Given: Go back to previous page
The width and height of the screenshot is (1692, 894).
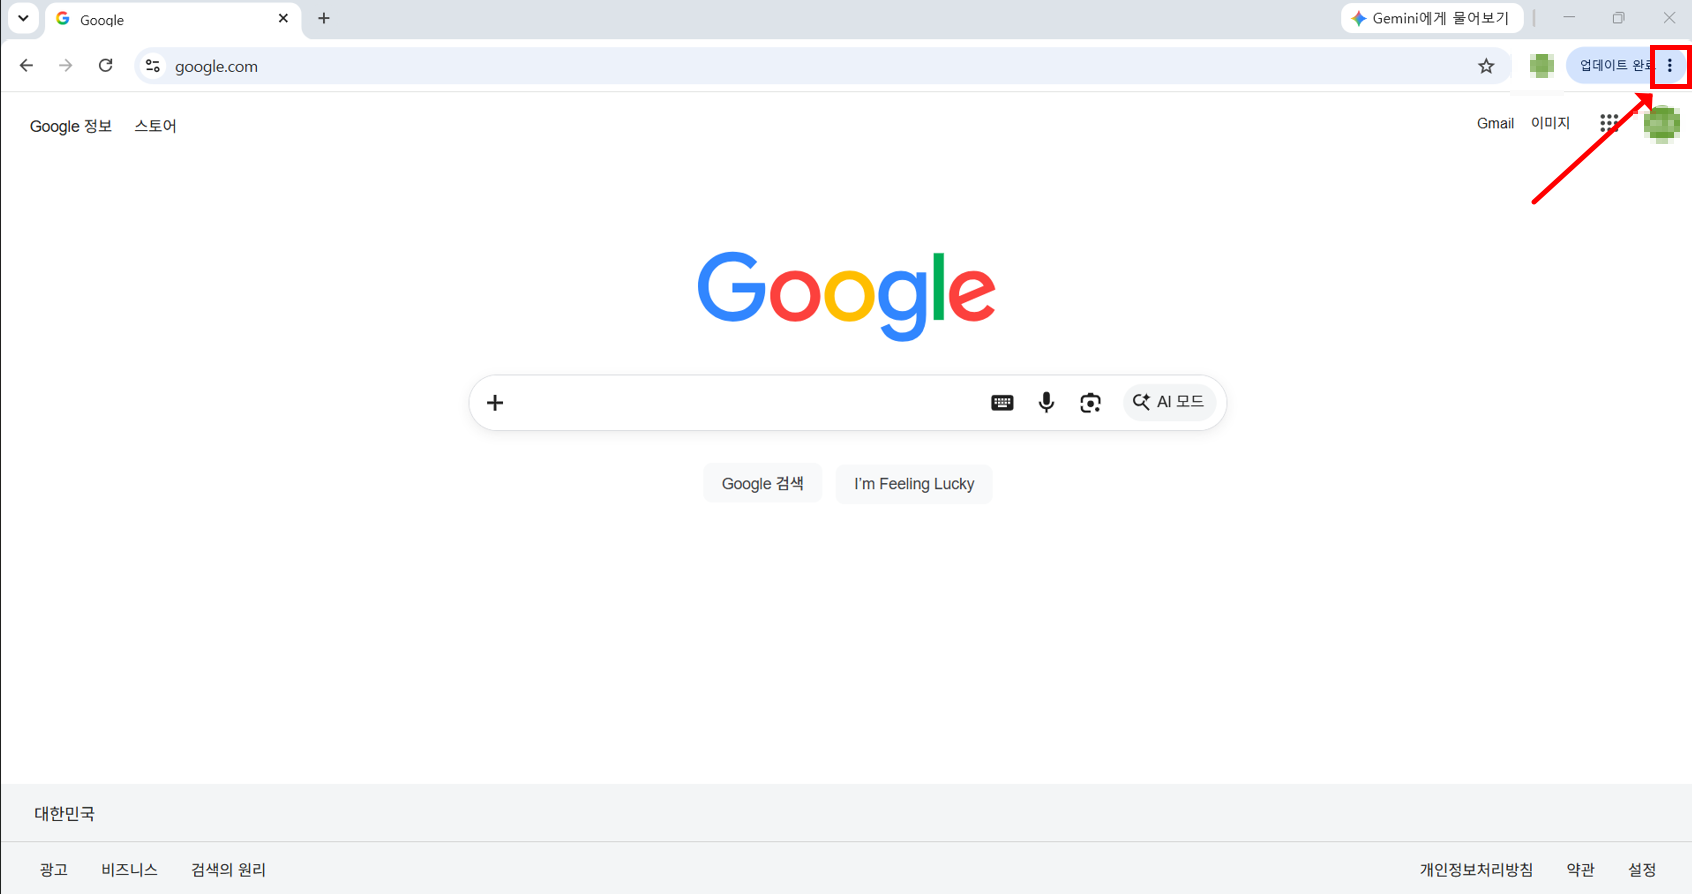Looking at the screenshot, I should [26, 66].
